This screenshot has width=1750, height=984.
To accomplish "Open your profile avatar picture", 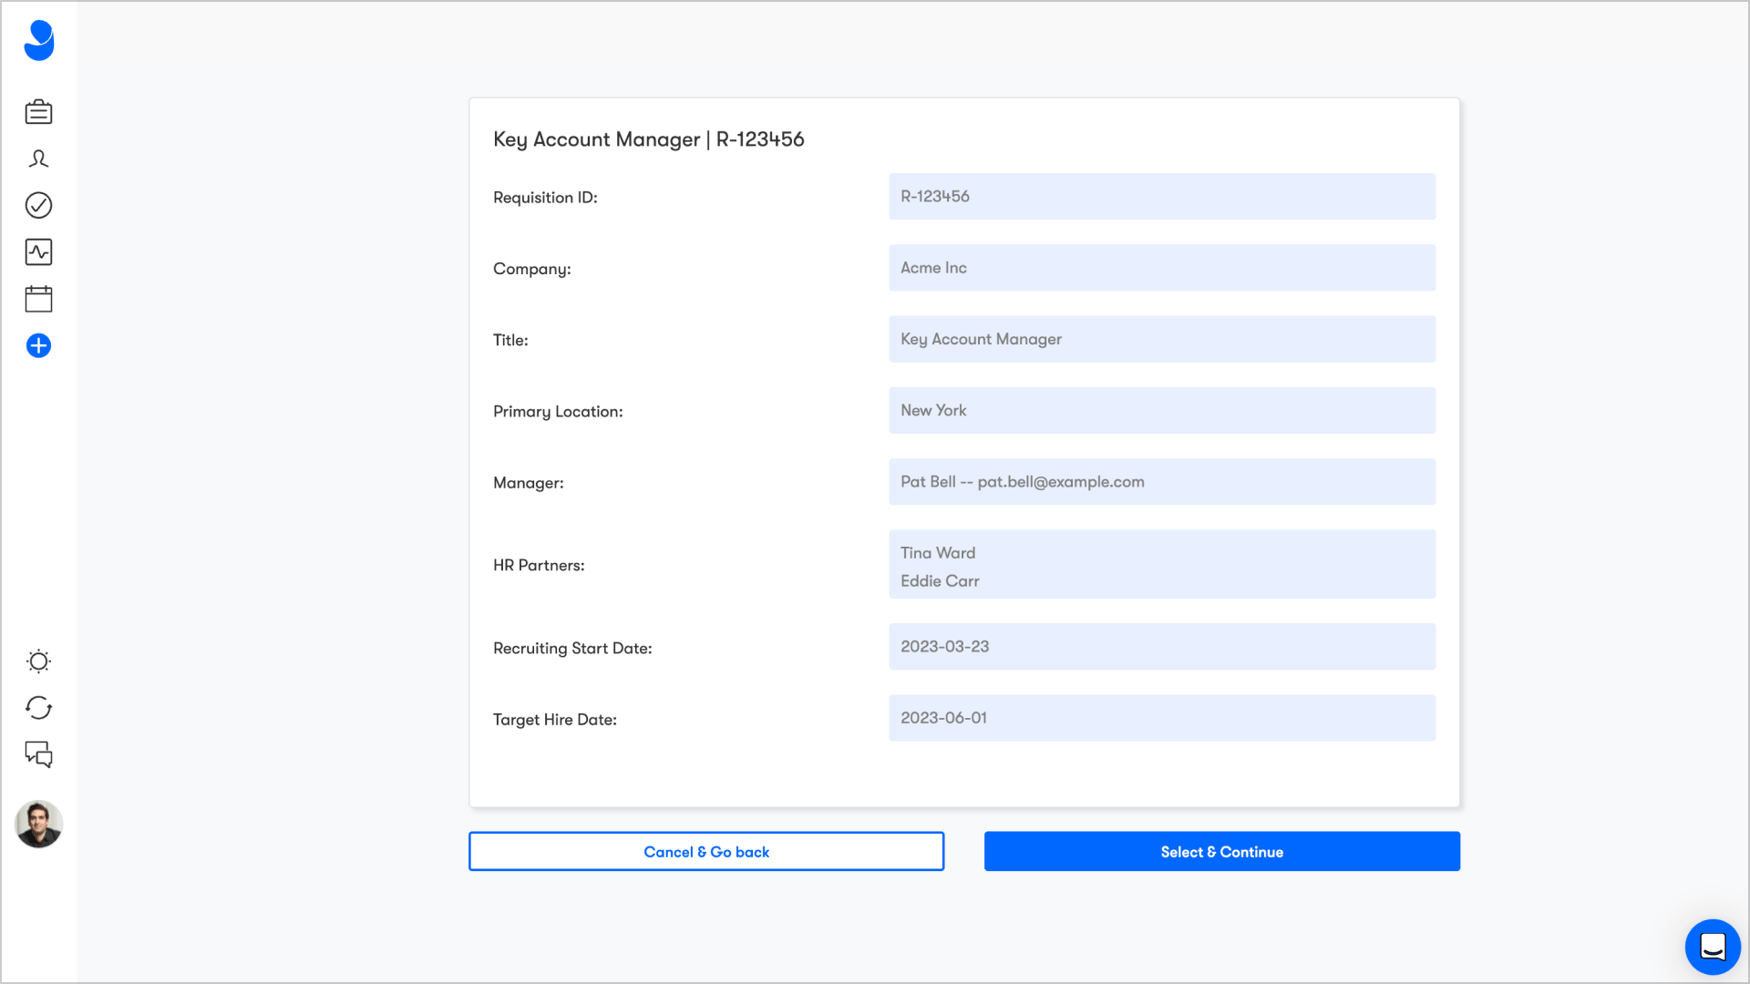I will pyautogui.click(x=38, y=825).
